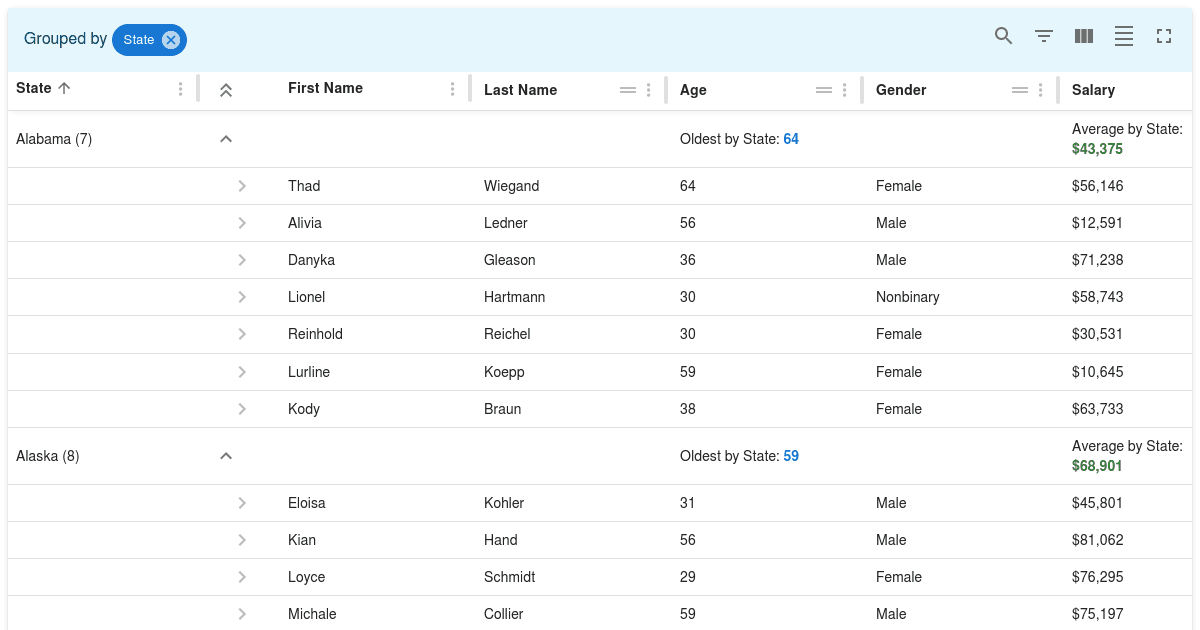The image size is (1200, 630).
Task: Expand Thad Wiegand's detail row
Action: point(241,185)
